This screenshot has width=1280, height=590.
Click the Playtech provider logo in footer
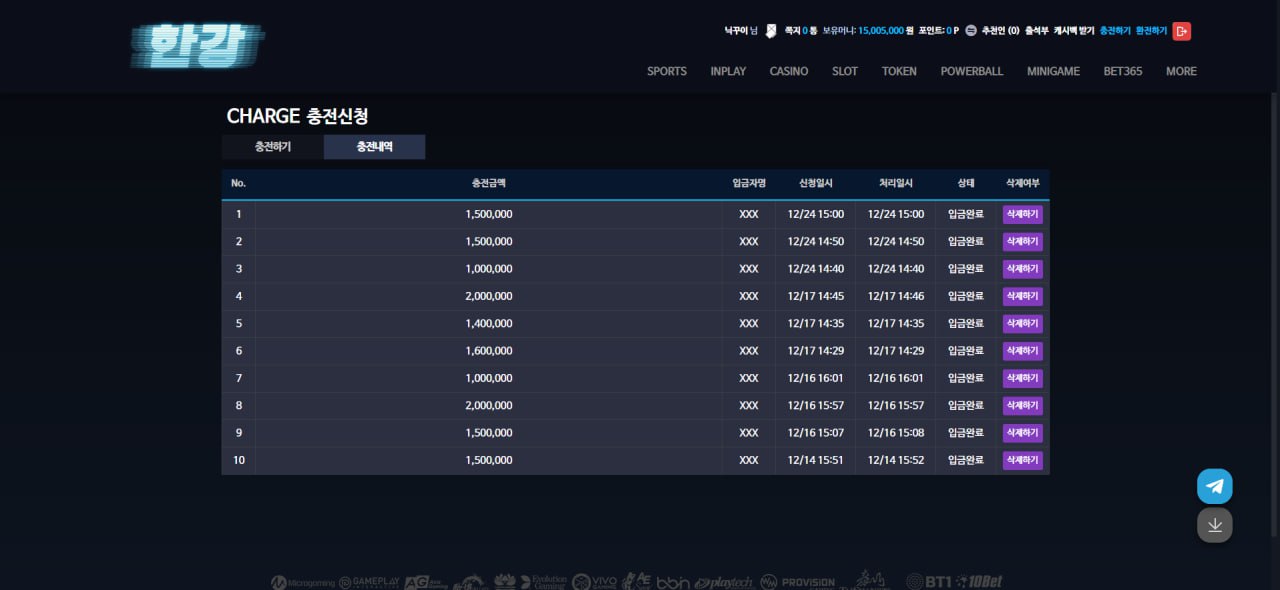(x=723, y=582)
